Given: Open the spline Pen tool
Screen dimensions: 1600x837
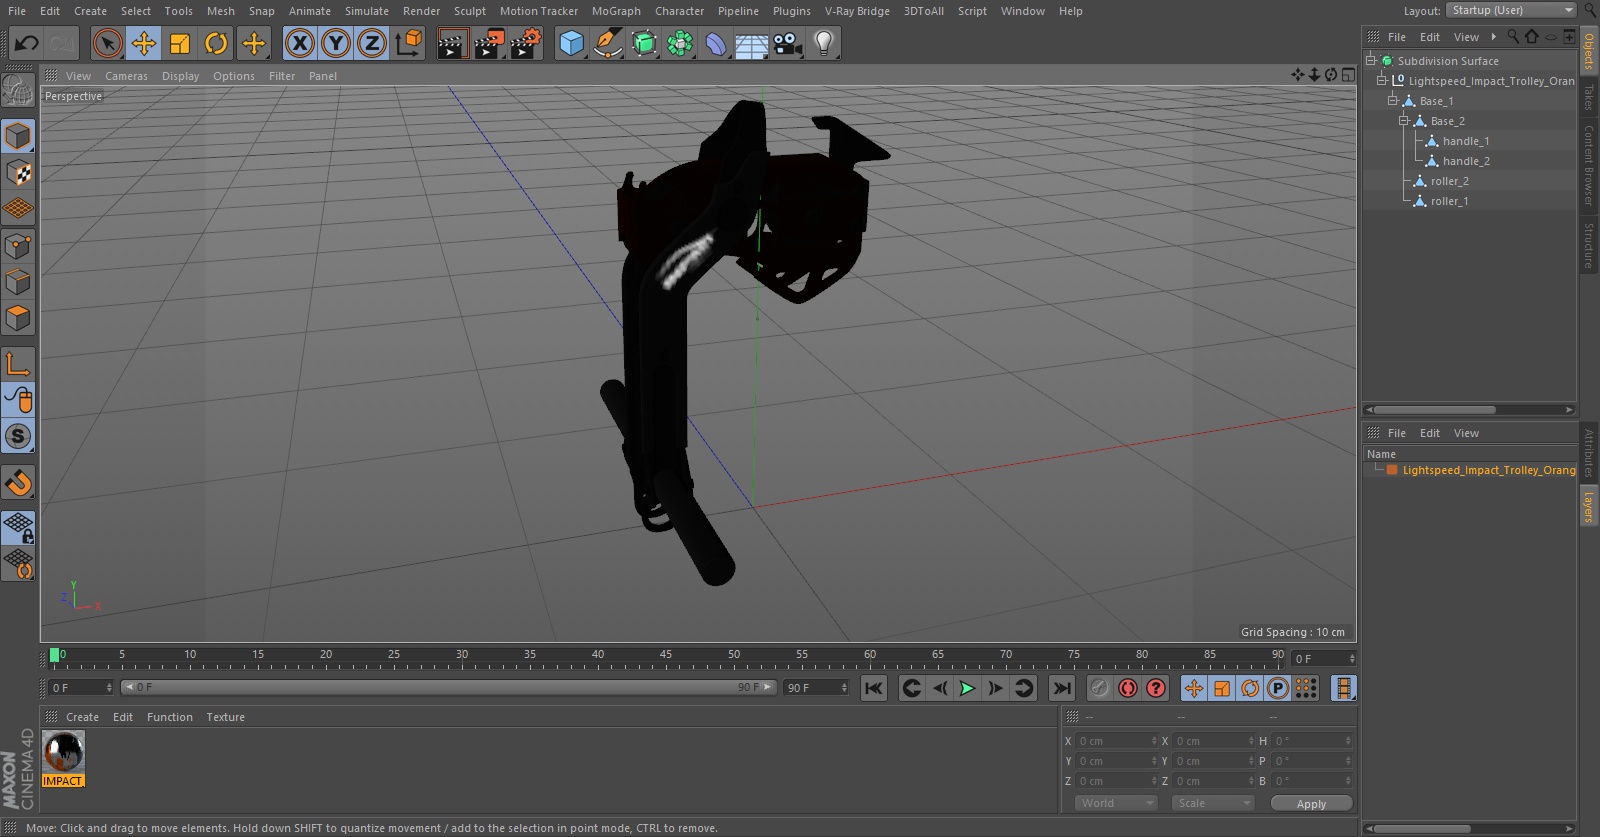Looking at the screenshot, I should point(607,43).
